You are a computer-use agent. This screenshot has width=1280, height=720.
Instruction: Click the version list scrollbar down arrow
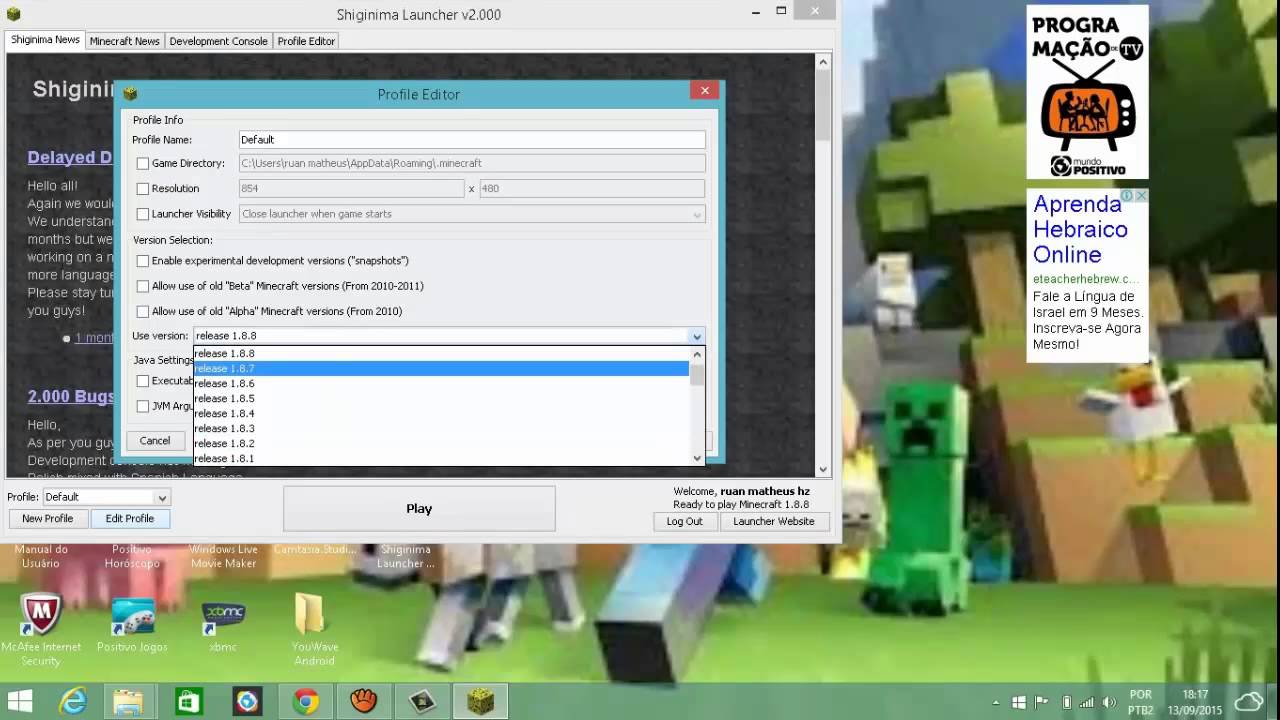[x=698, y=458]
